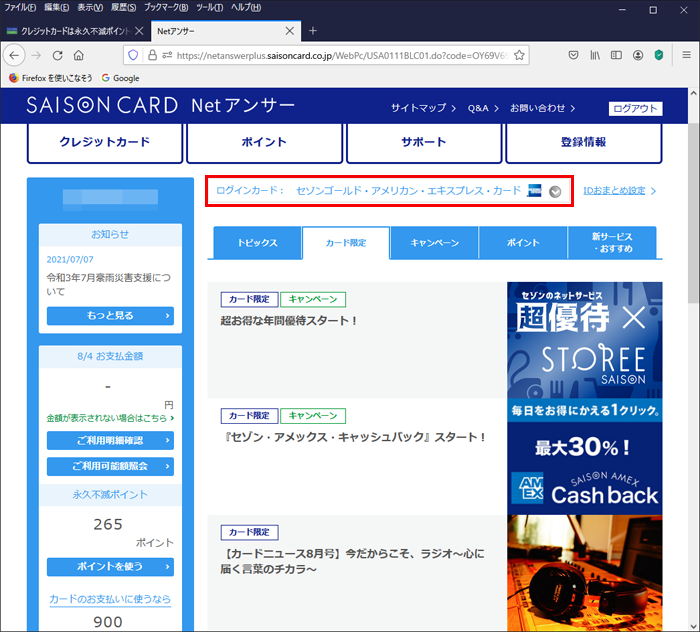Expand the login card selector dropdown arrow
Viewport: 700px width, 632px height.
(x=555, y=191)
